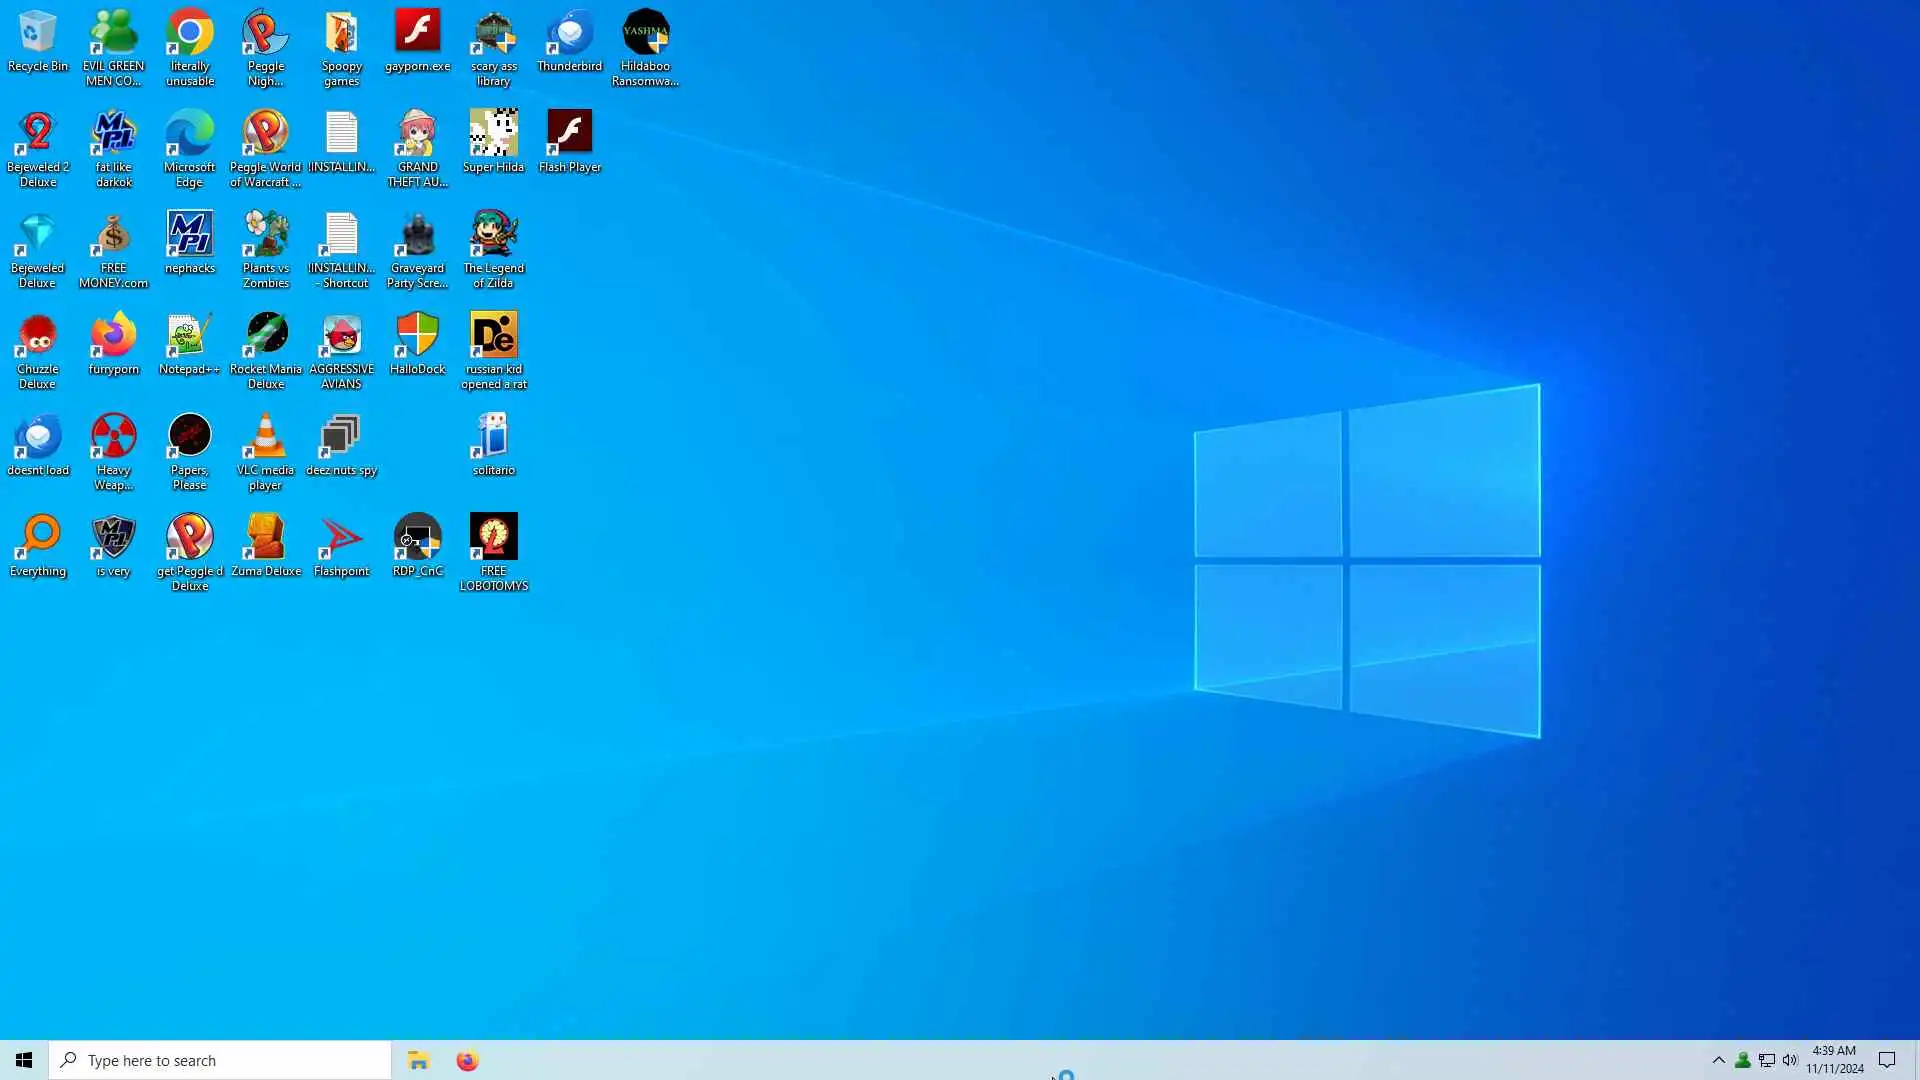Open File Explorer from the taskbar
The image size is (1920, 1080).
(418, 1060)
